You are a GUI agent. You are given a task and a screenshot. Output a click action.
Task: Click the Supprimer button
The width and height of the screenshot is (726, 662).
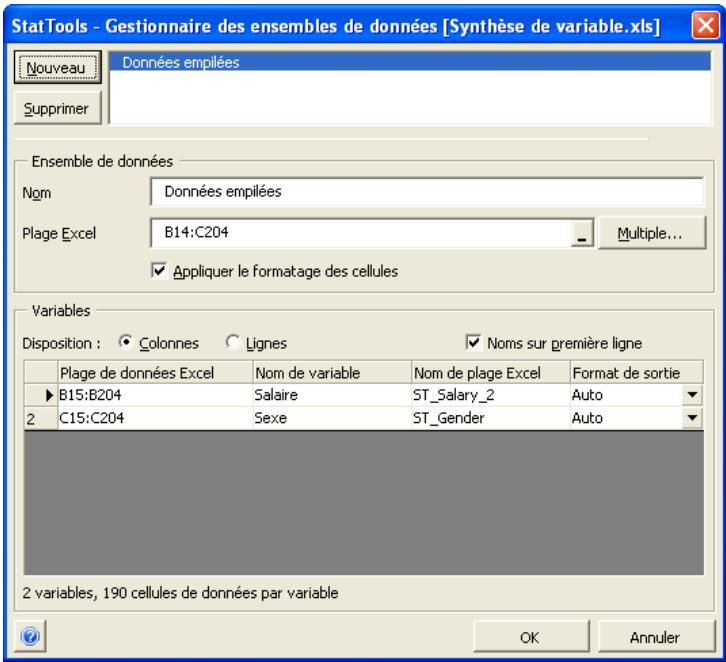(x=57, y=108)
